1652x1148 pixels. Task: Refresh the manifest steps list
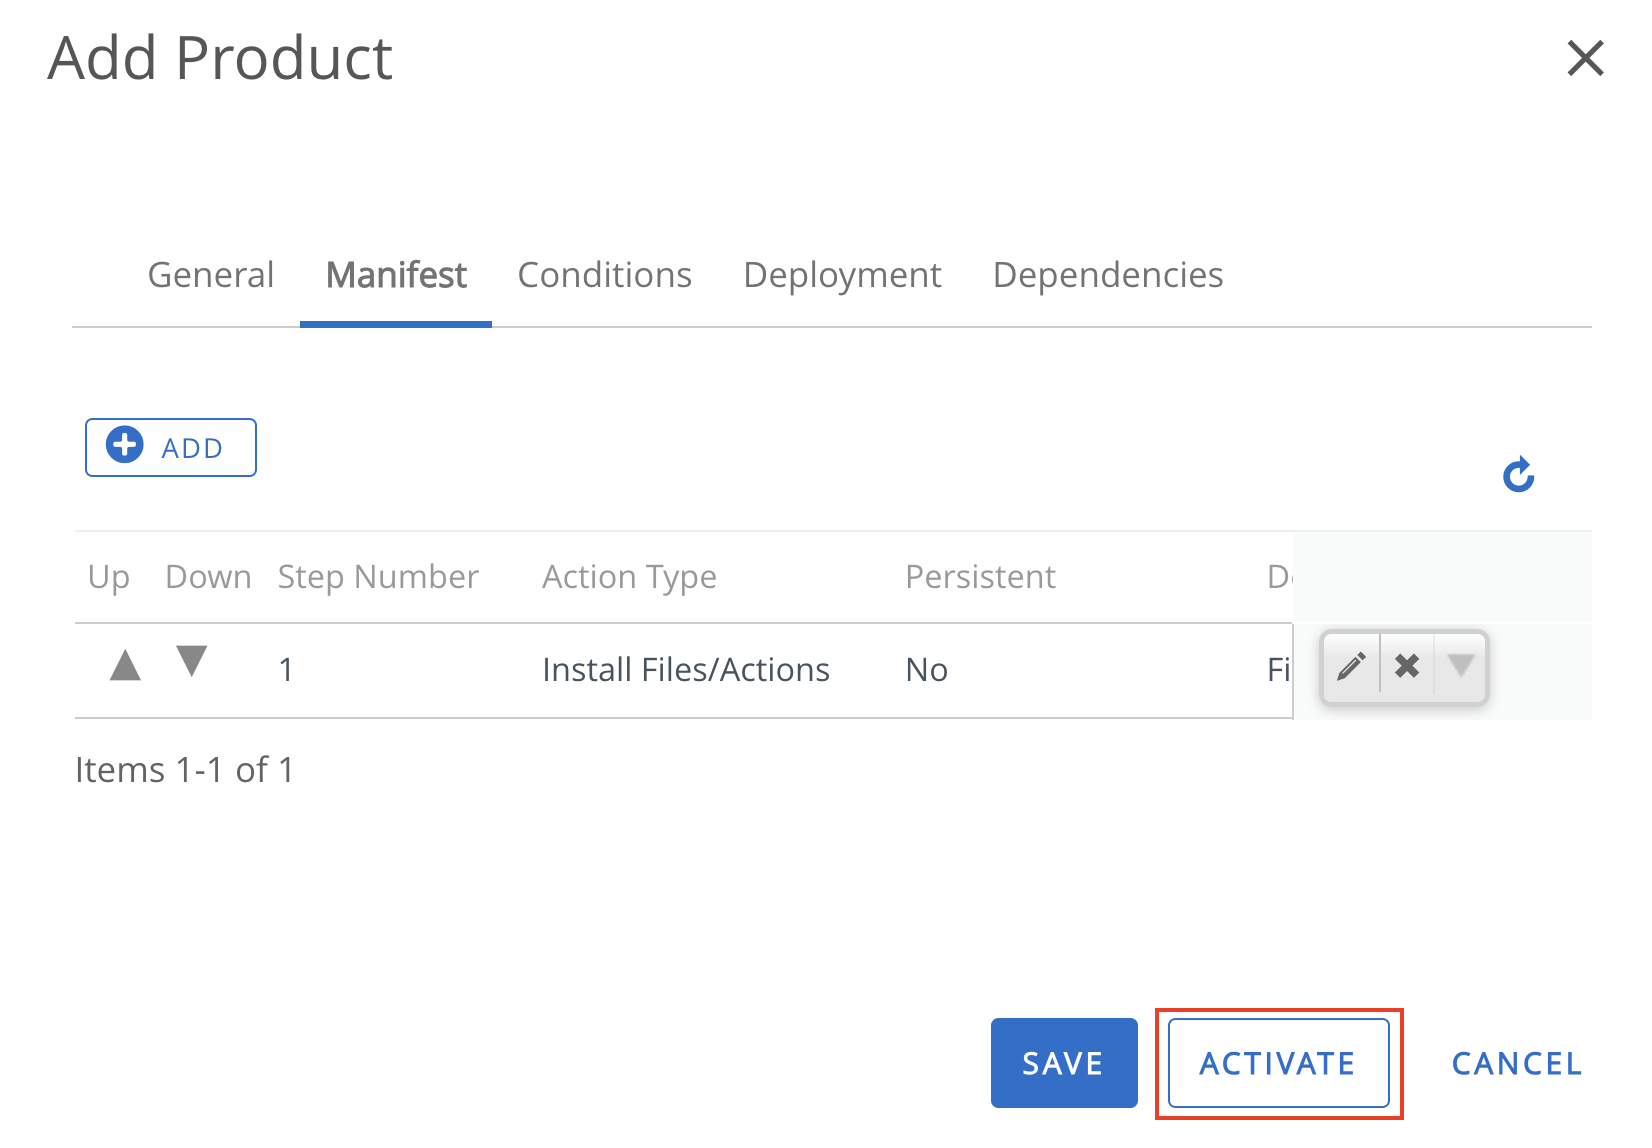point(1518,475)
